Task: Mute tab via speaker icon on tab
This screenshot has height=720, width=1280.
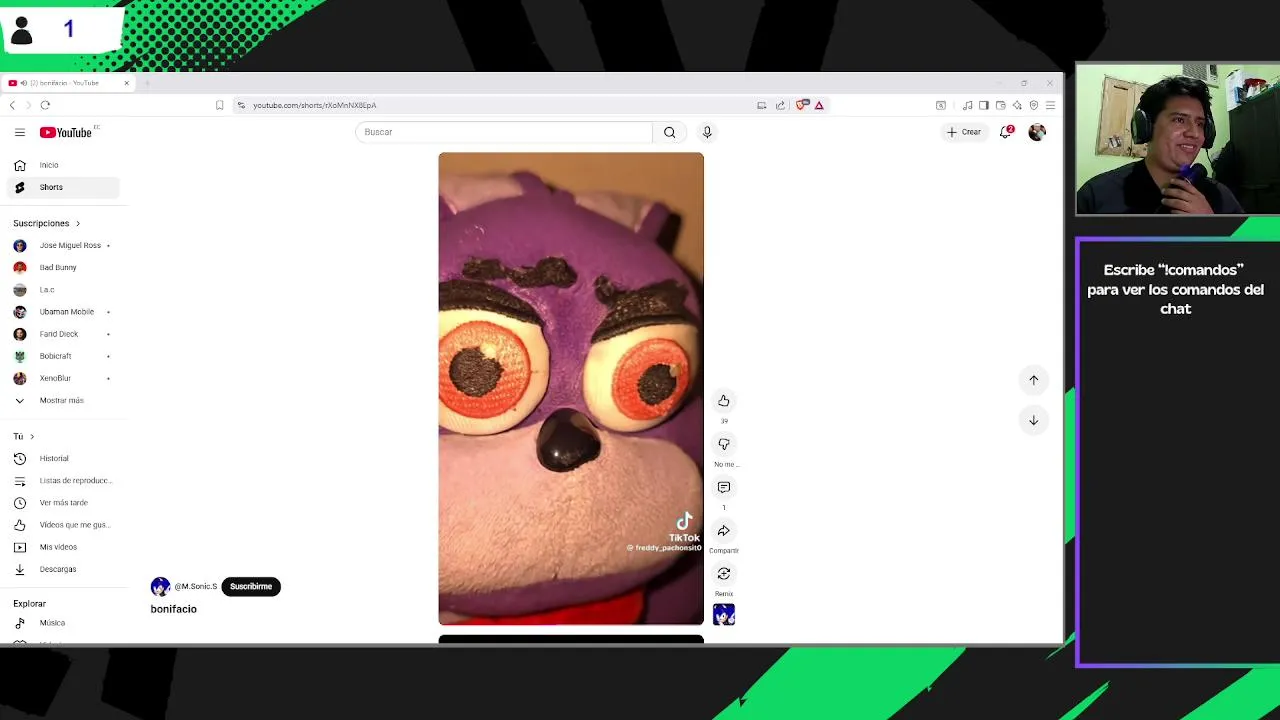Action: (23, 83)
